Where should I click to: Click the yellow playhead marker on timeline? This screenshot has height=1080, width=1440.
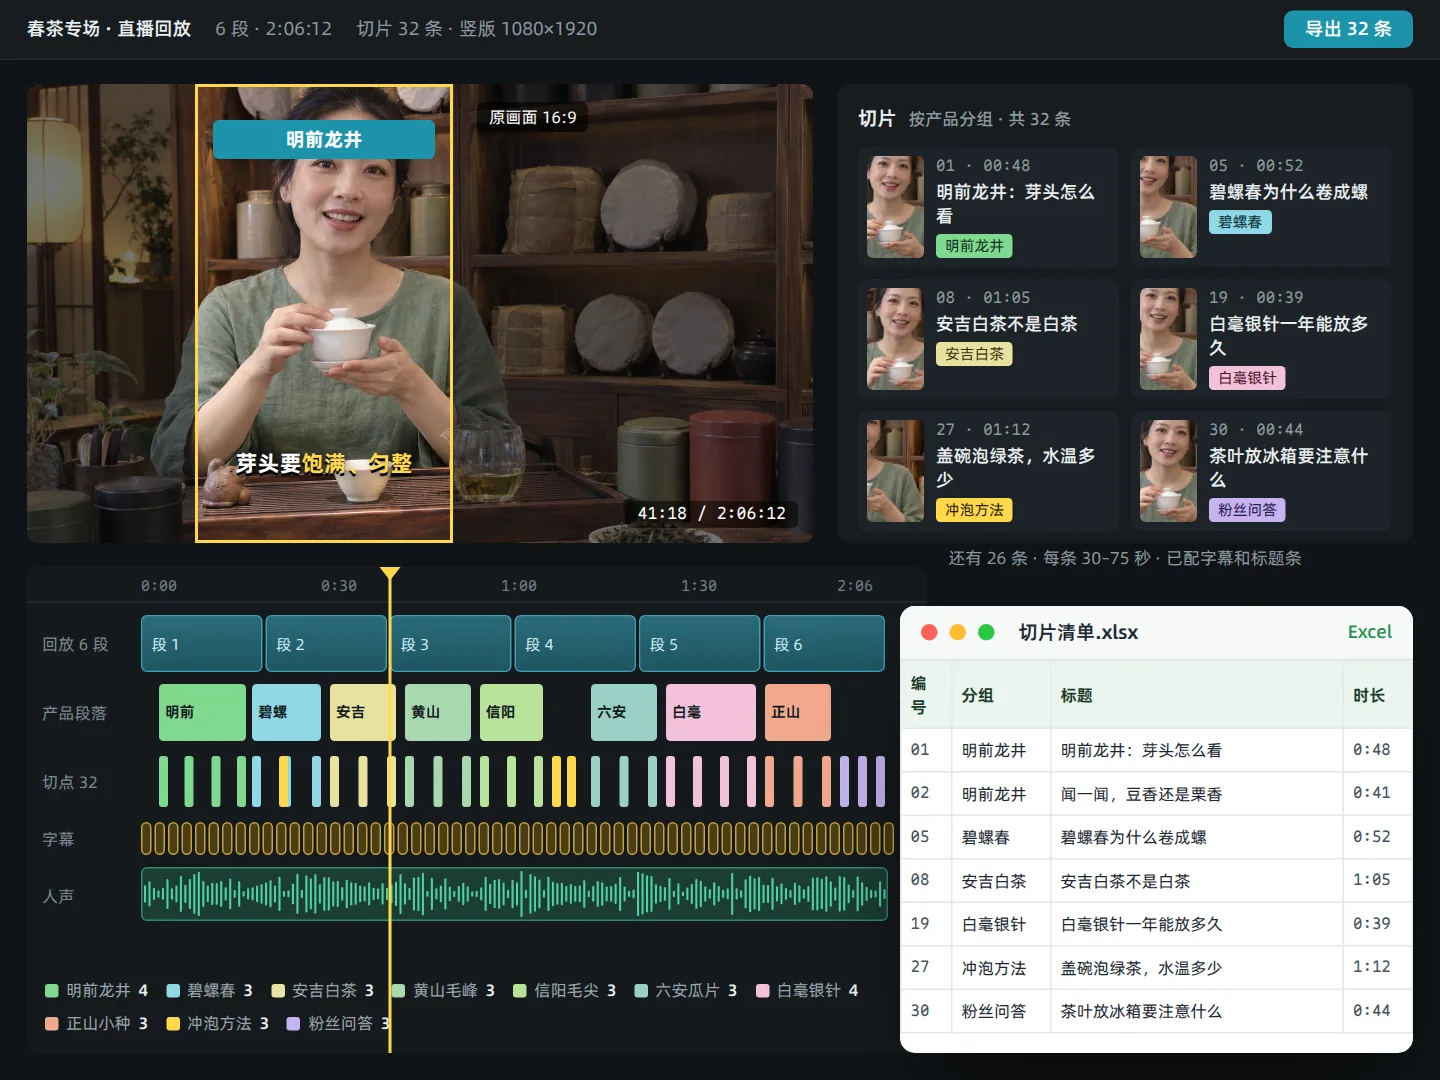coord(390,574)
